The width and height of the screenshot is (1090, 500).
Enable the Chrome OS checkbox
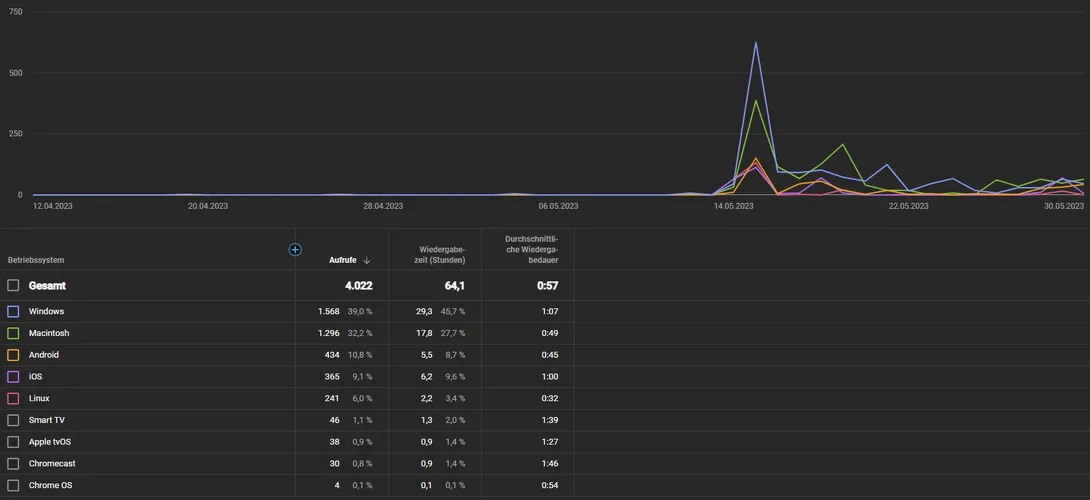[x=13, y=485]
